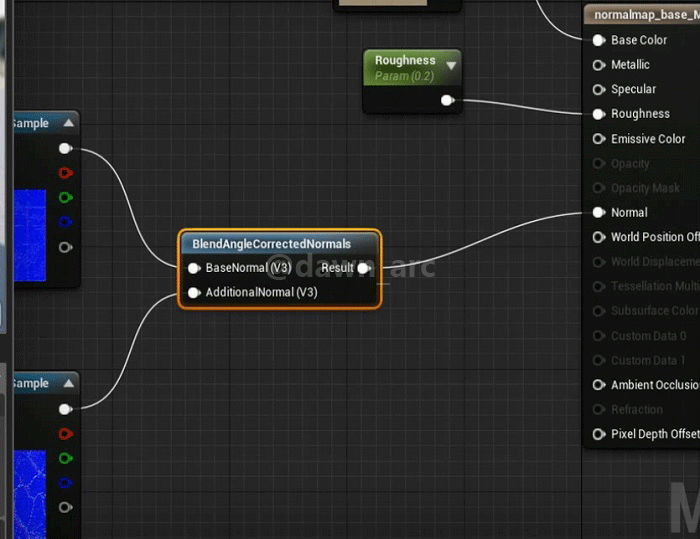Click the Result output pin of blend node
The image size is (700, 539).
pos(364,268)
